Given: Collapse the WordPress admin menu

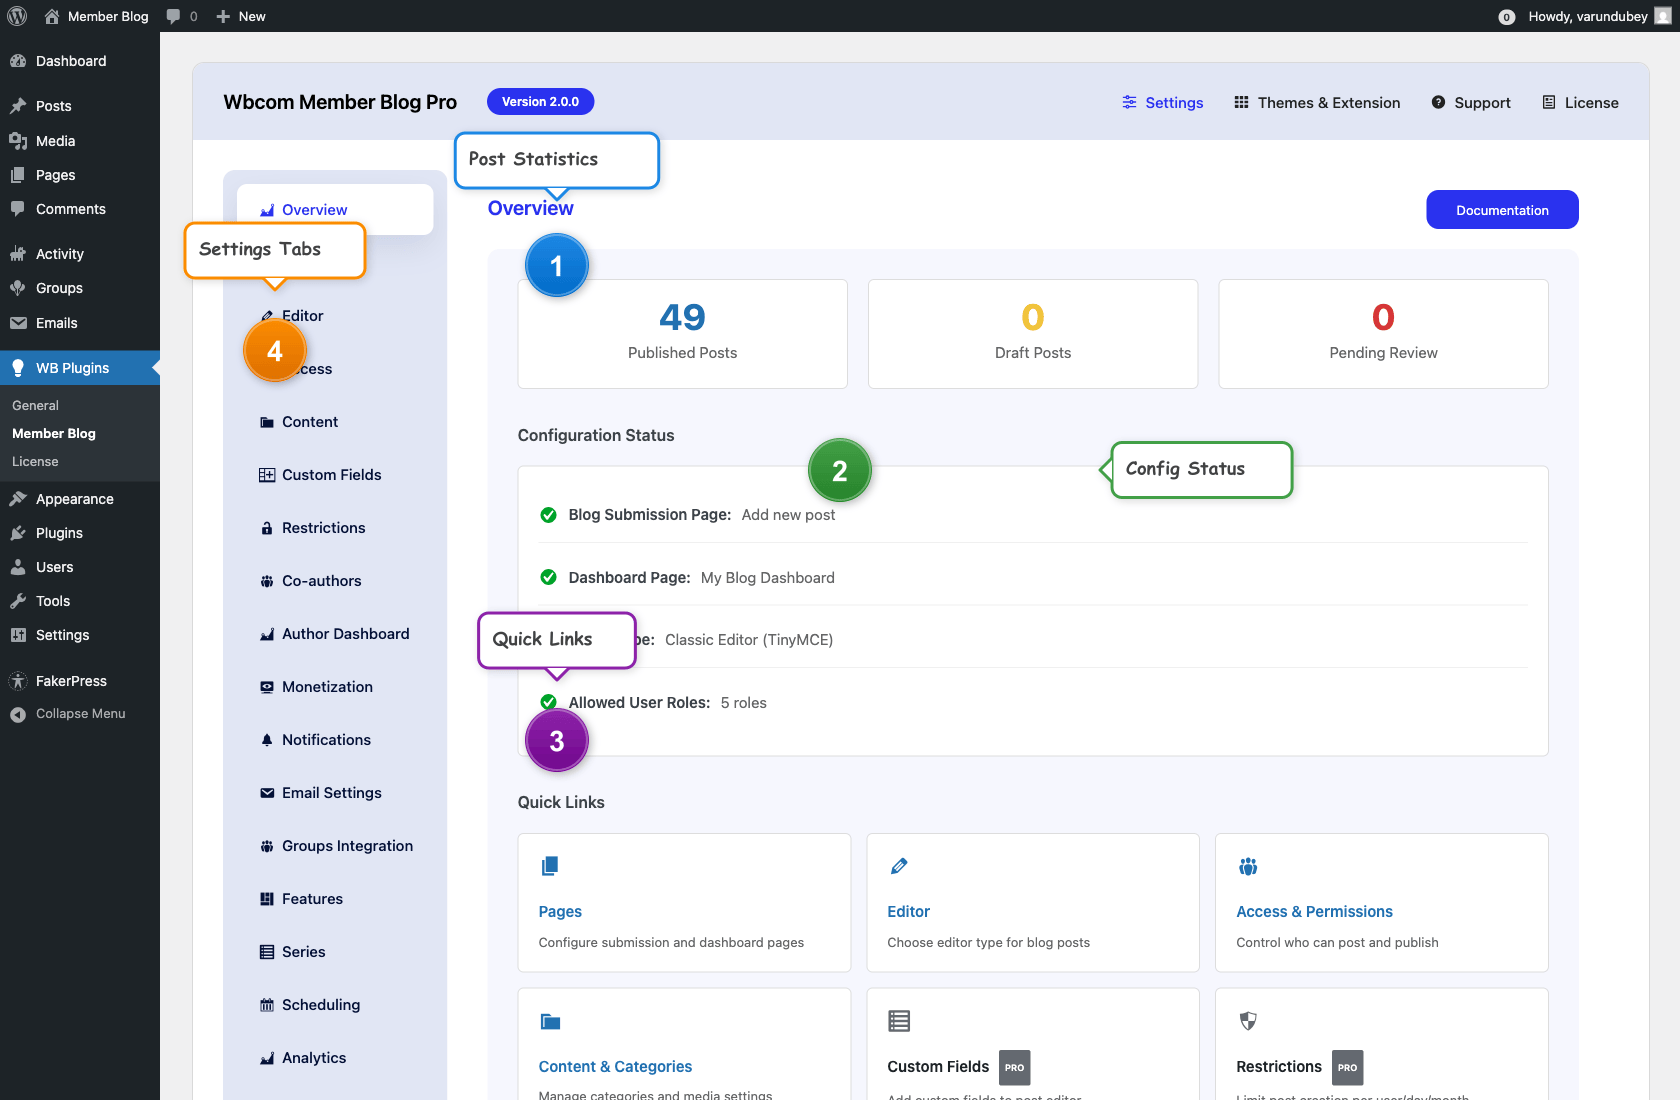Looking at the screenshot, I should [68, 713].
